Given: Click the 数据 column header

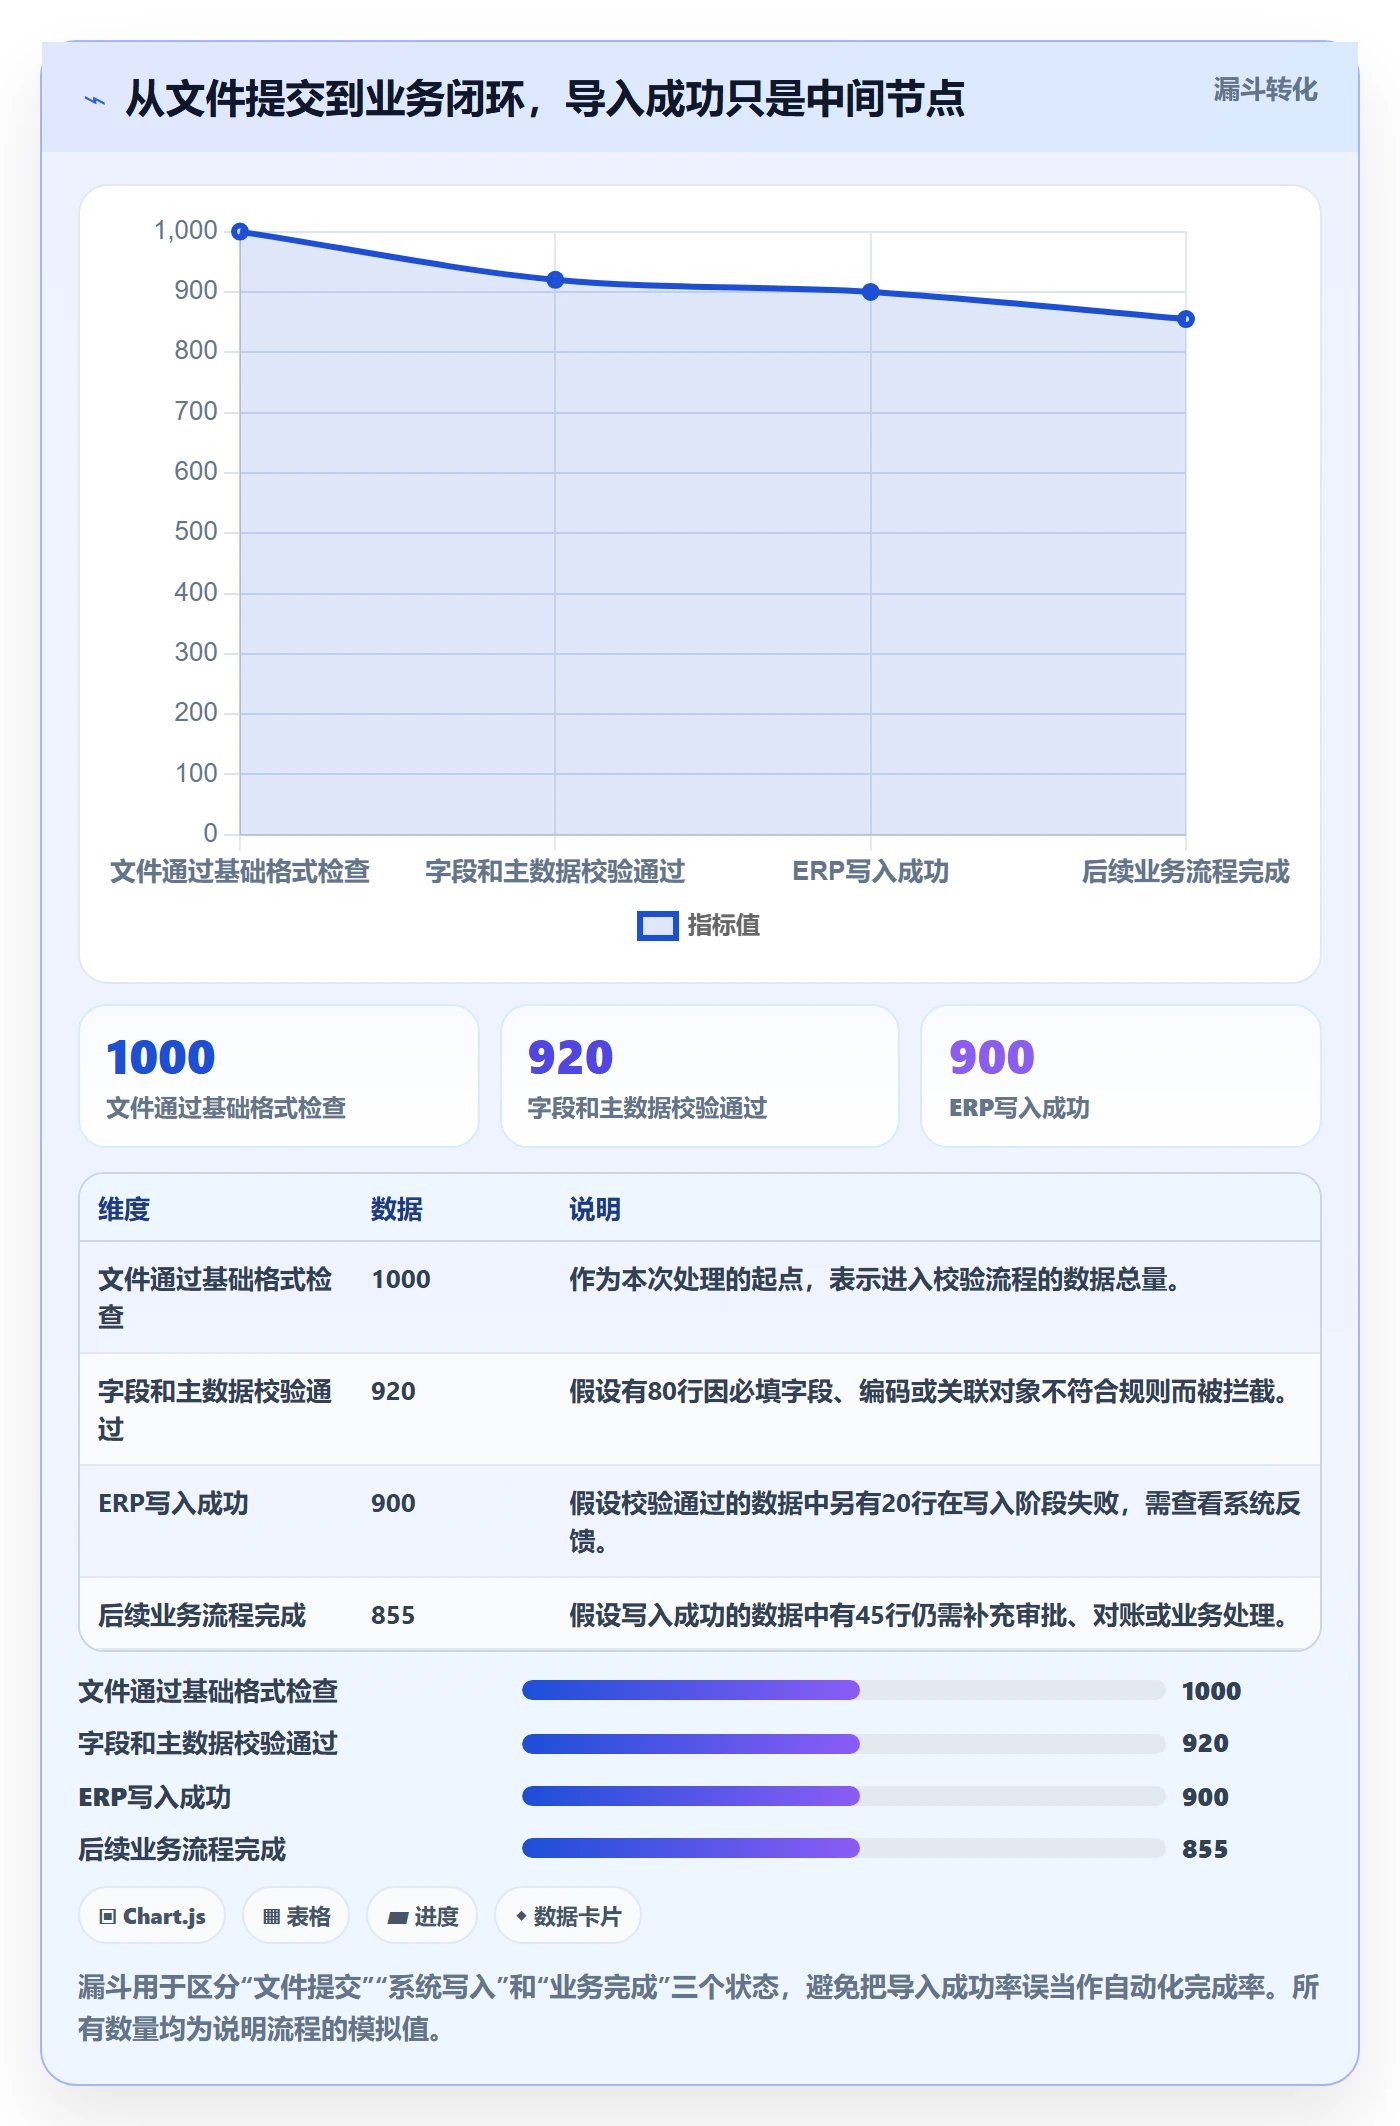Looking at the screenshot, I should (397, 1210).
